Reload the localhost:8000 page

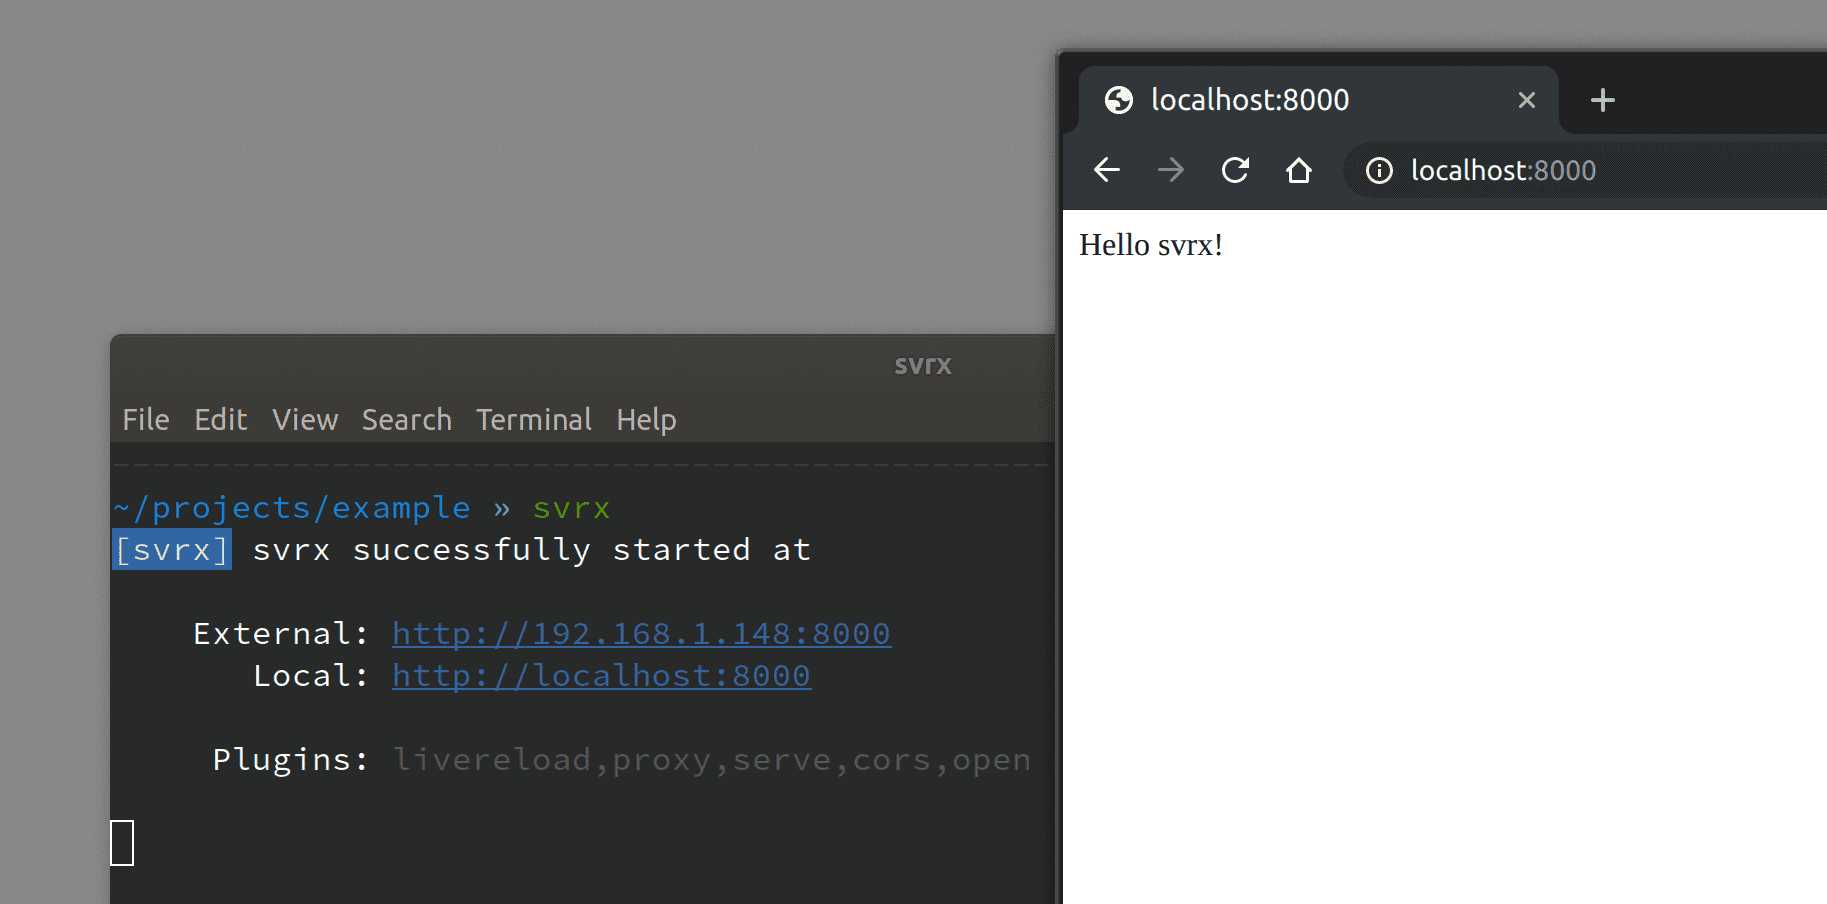click(x=1235, y=170)
